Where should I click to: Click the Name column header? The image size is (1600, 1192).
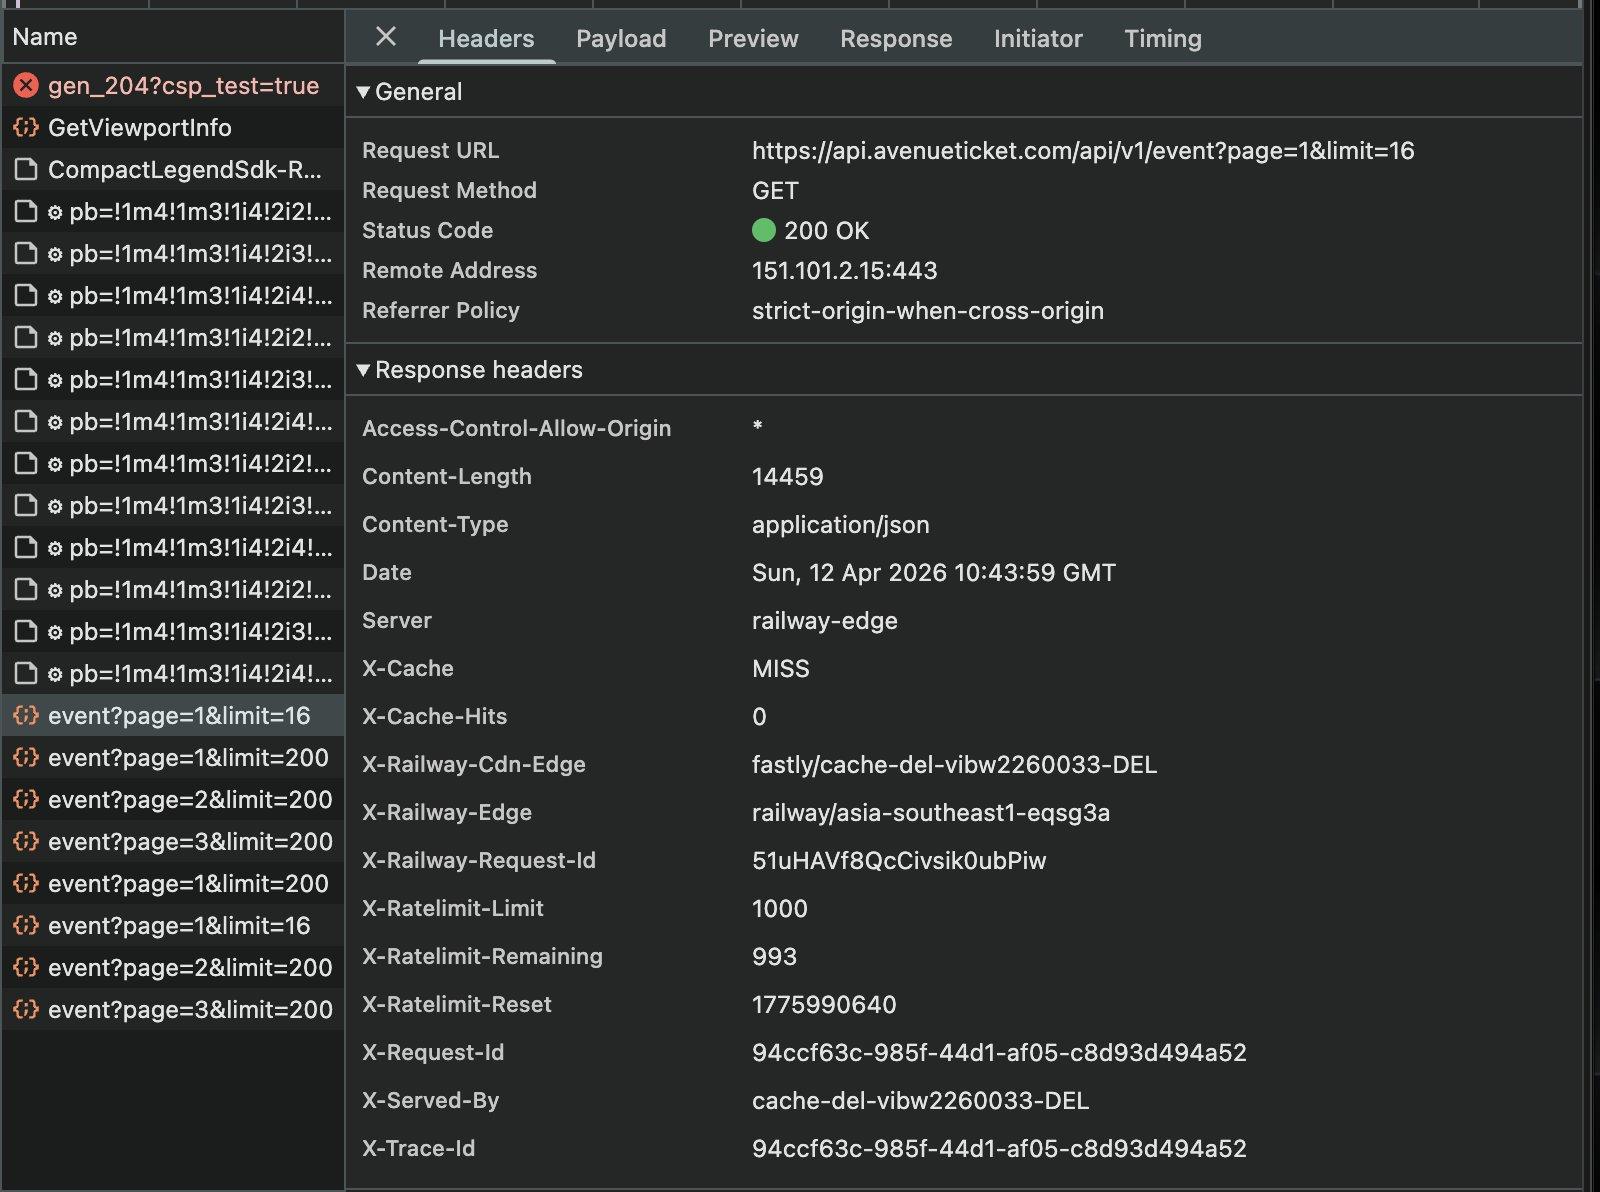coord(173,37)
